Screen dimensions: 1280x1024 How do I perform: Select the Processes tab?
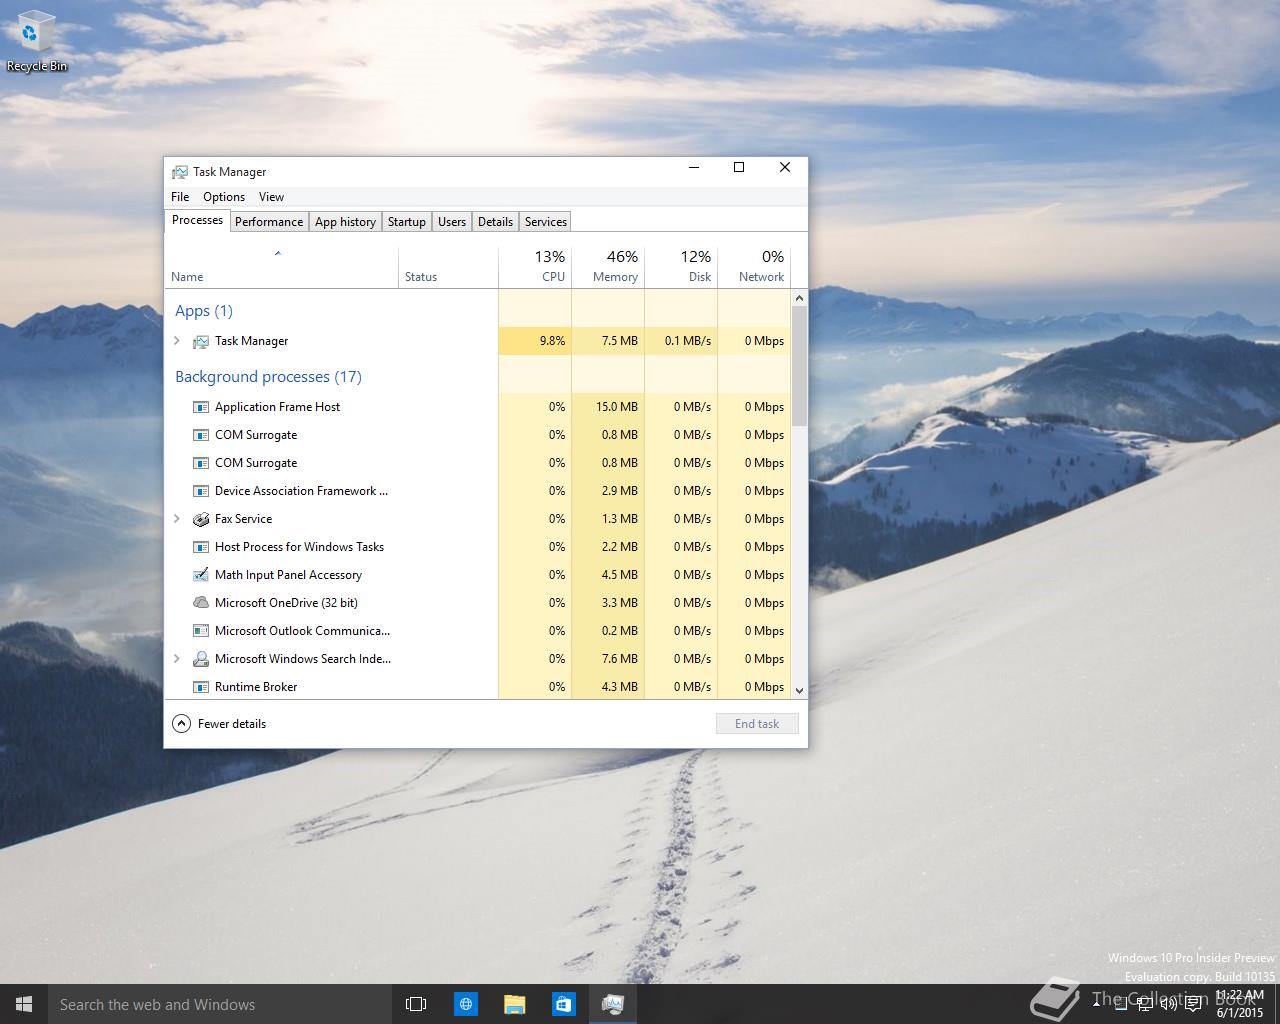point(197,220)
